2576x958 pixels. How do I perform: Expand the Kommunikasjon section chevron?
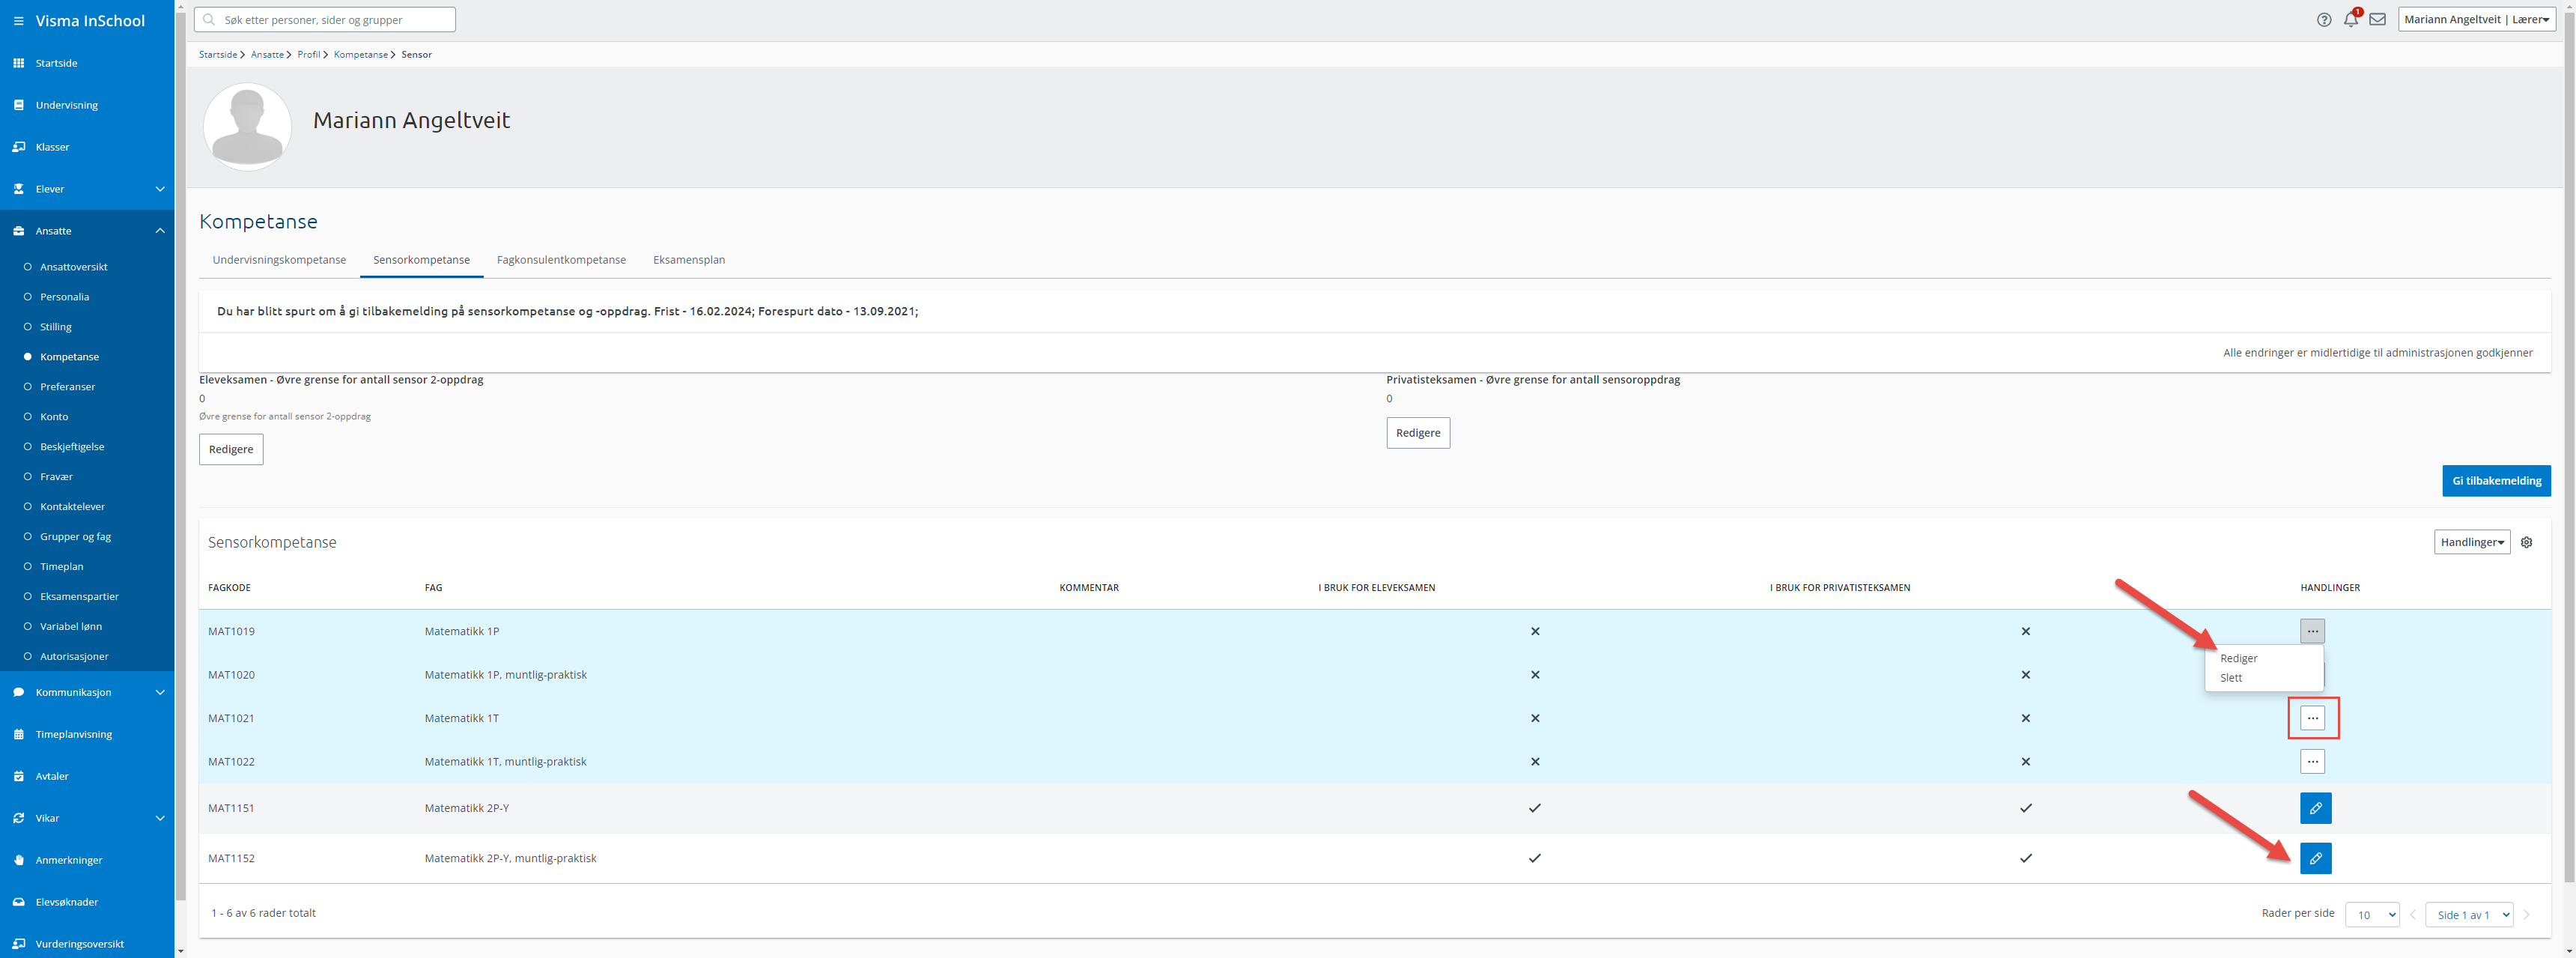click(160, 692)
